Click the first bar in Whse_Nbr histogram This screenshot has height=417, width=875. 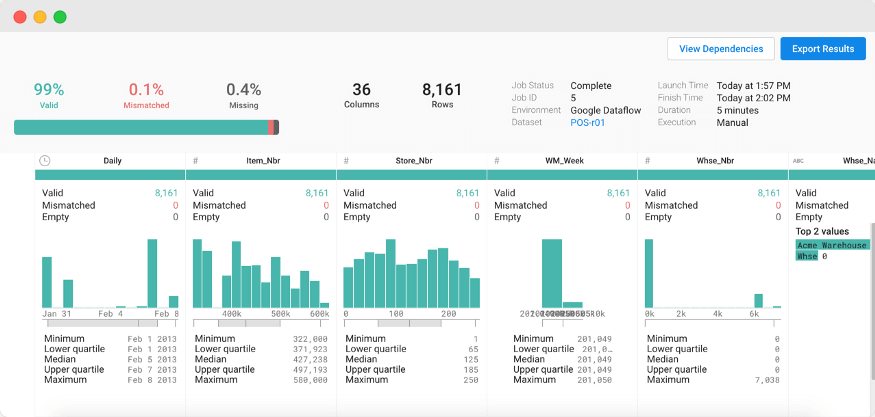pos(649,274)
